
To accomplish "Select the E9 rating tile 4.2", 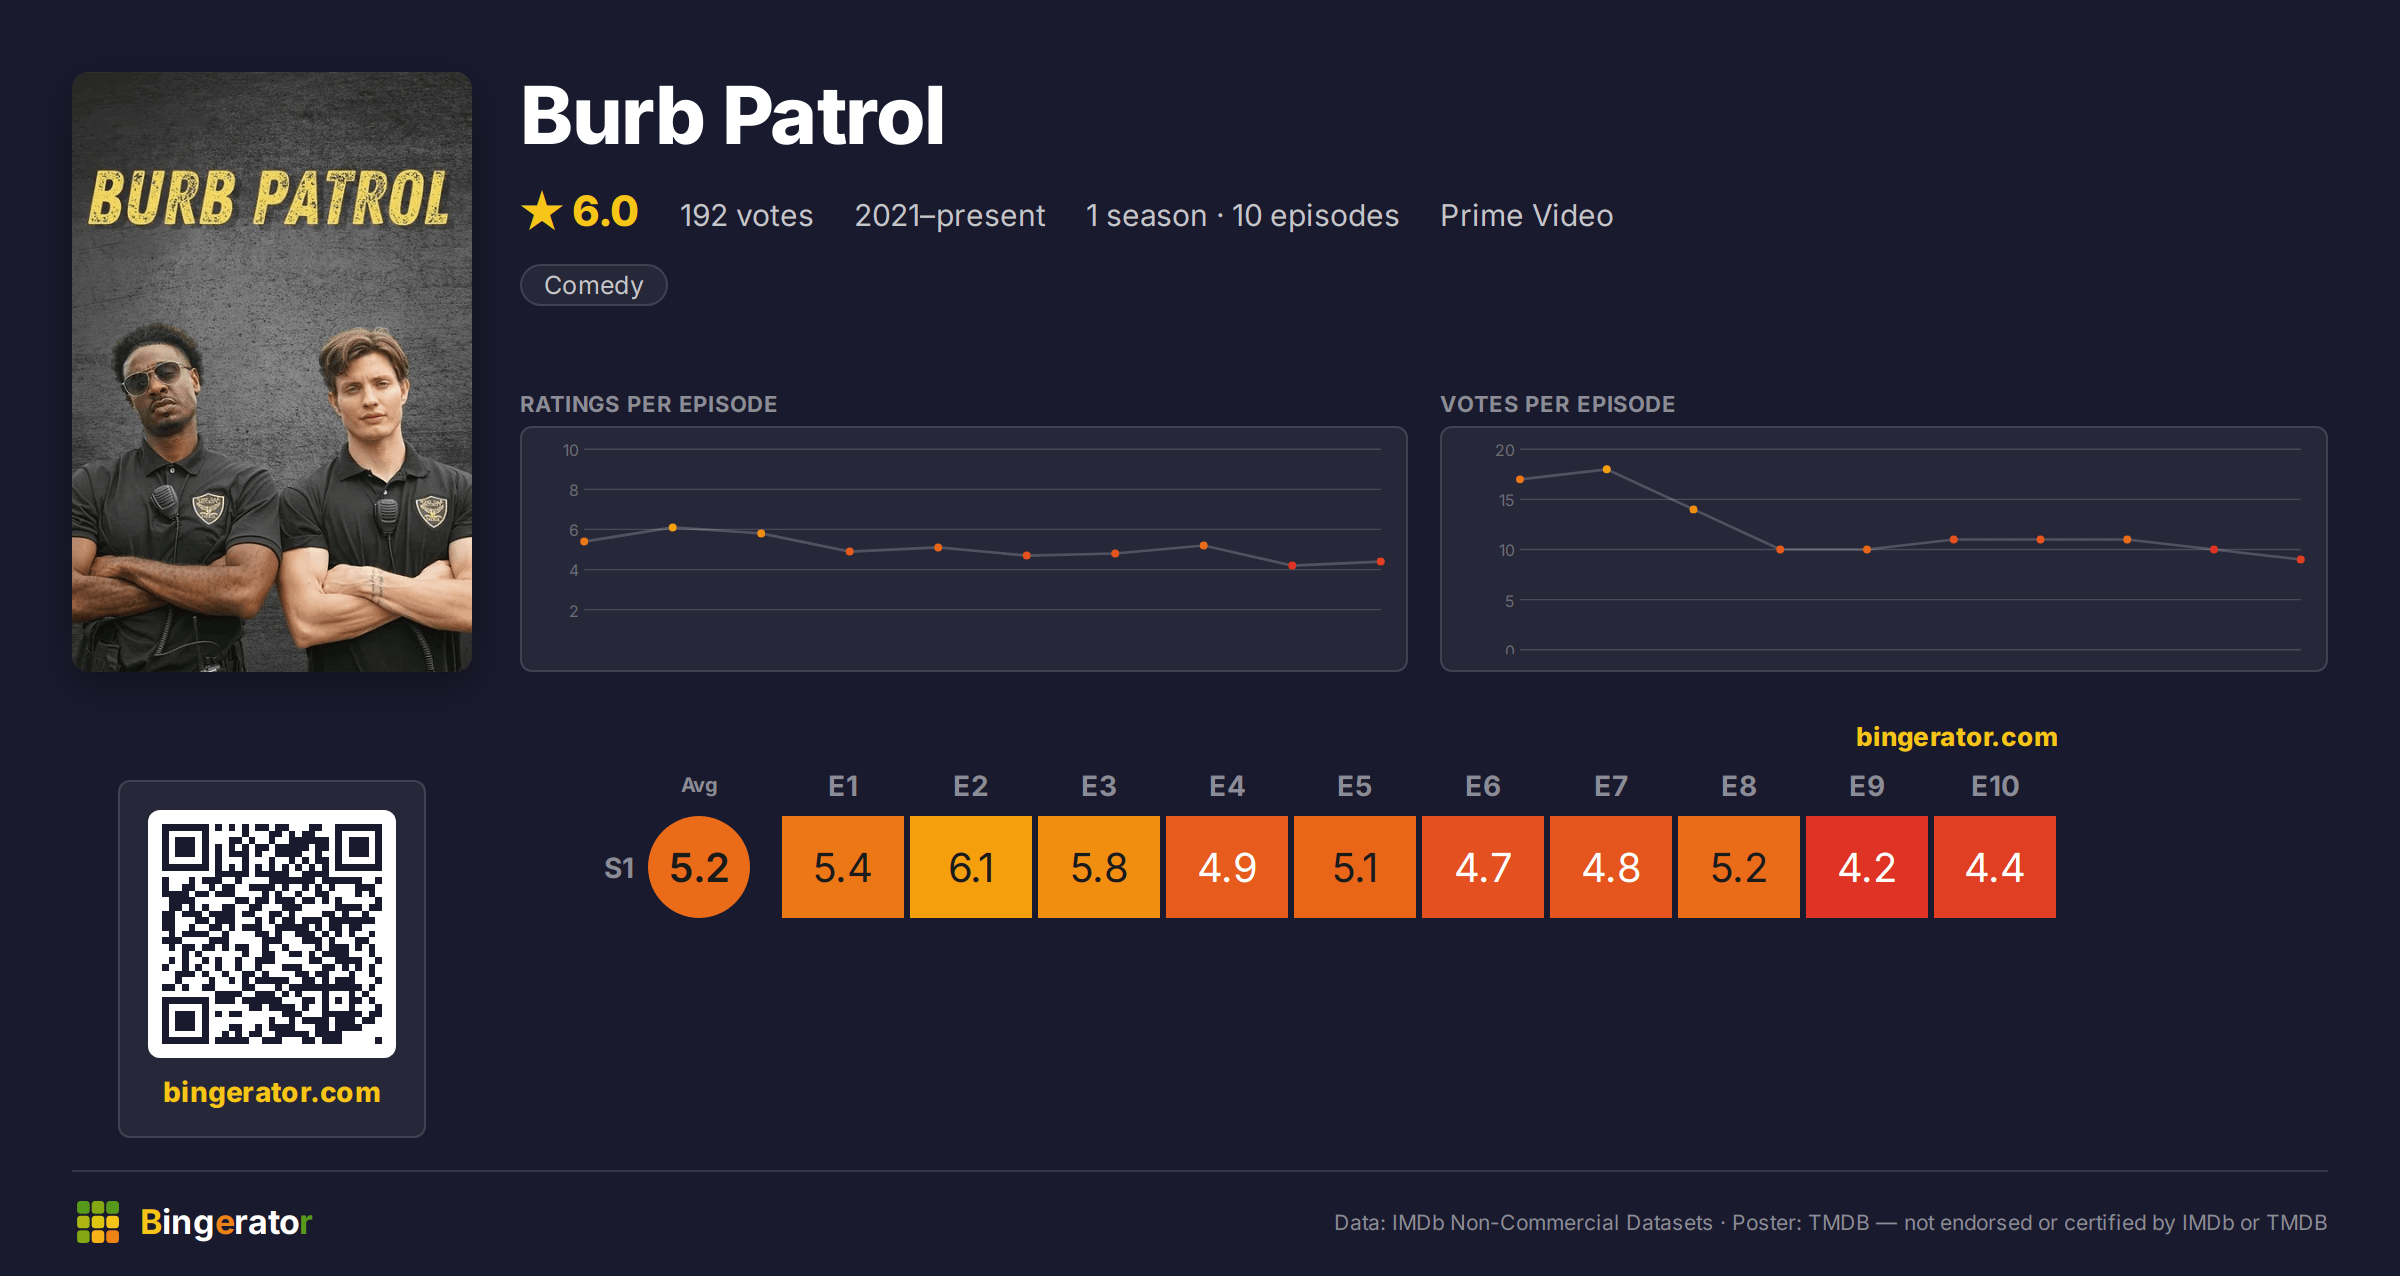I will pos(1867,867).
